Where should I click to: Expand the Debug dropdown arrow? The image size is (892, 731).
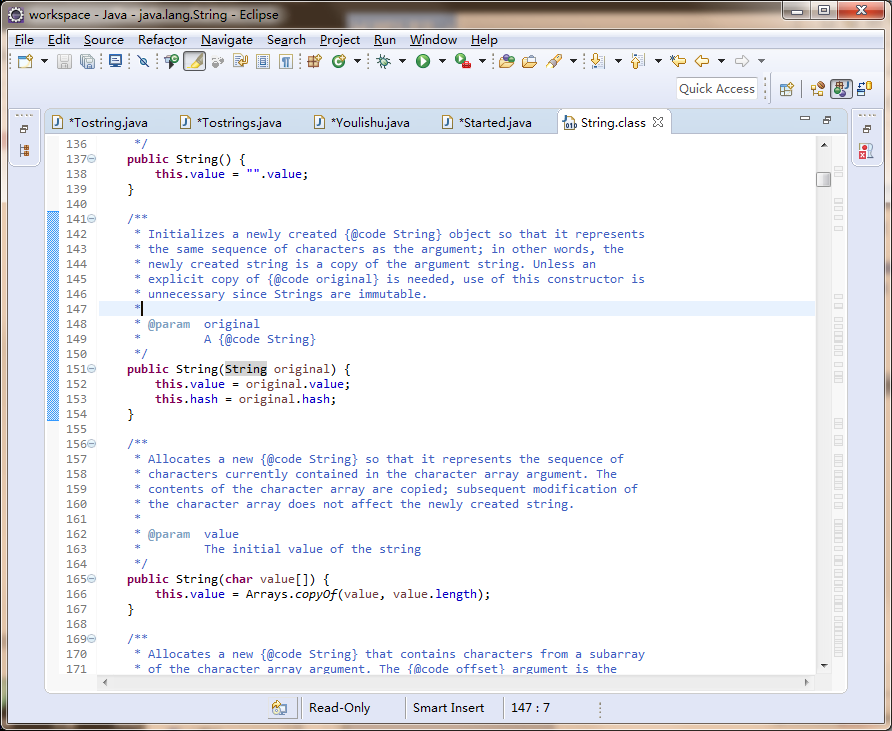point(402,61)
